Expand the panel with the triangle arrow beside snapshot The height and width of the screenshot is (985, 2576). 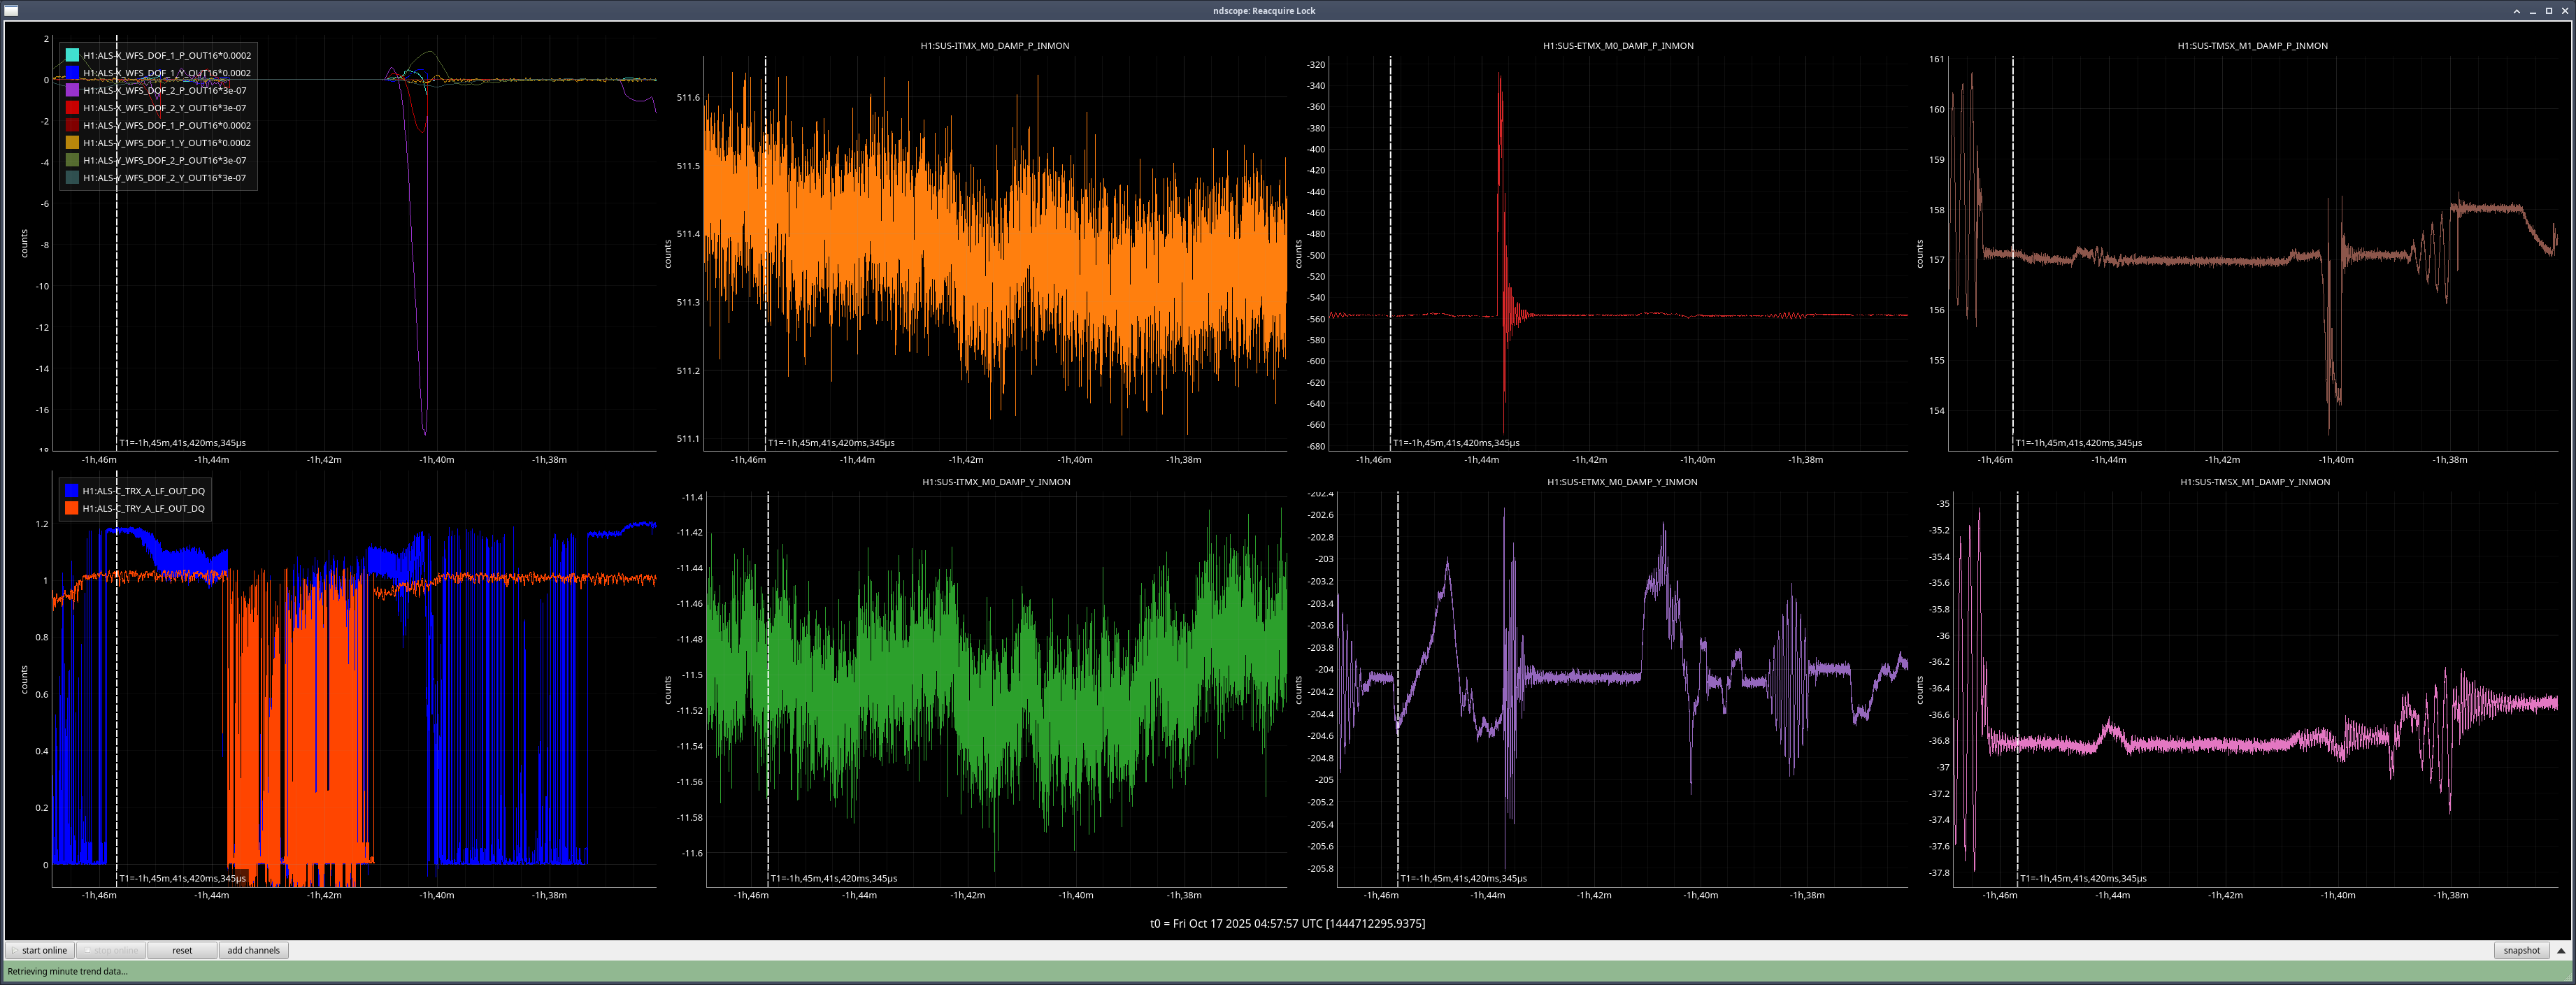coord(2560,950)
